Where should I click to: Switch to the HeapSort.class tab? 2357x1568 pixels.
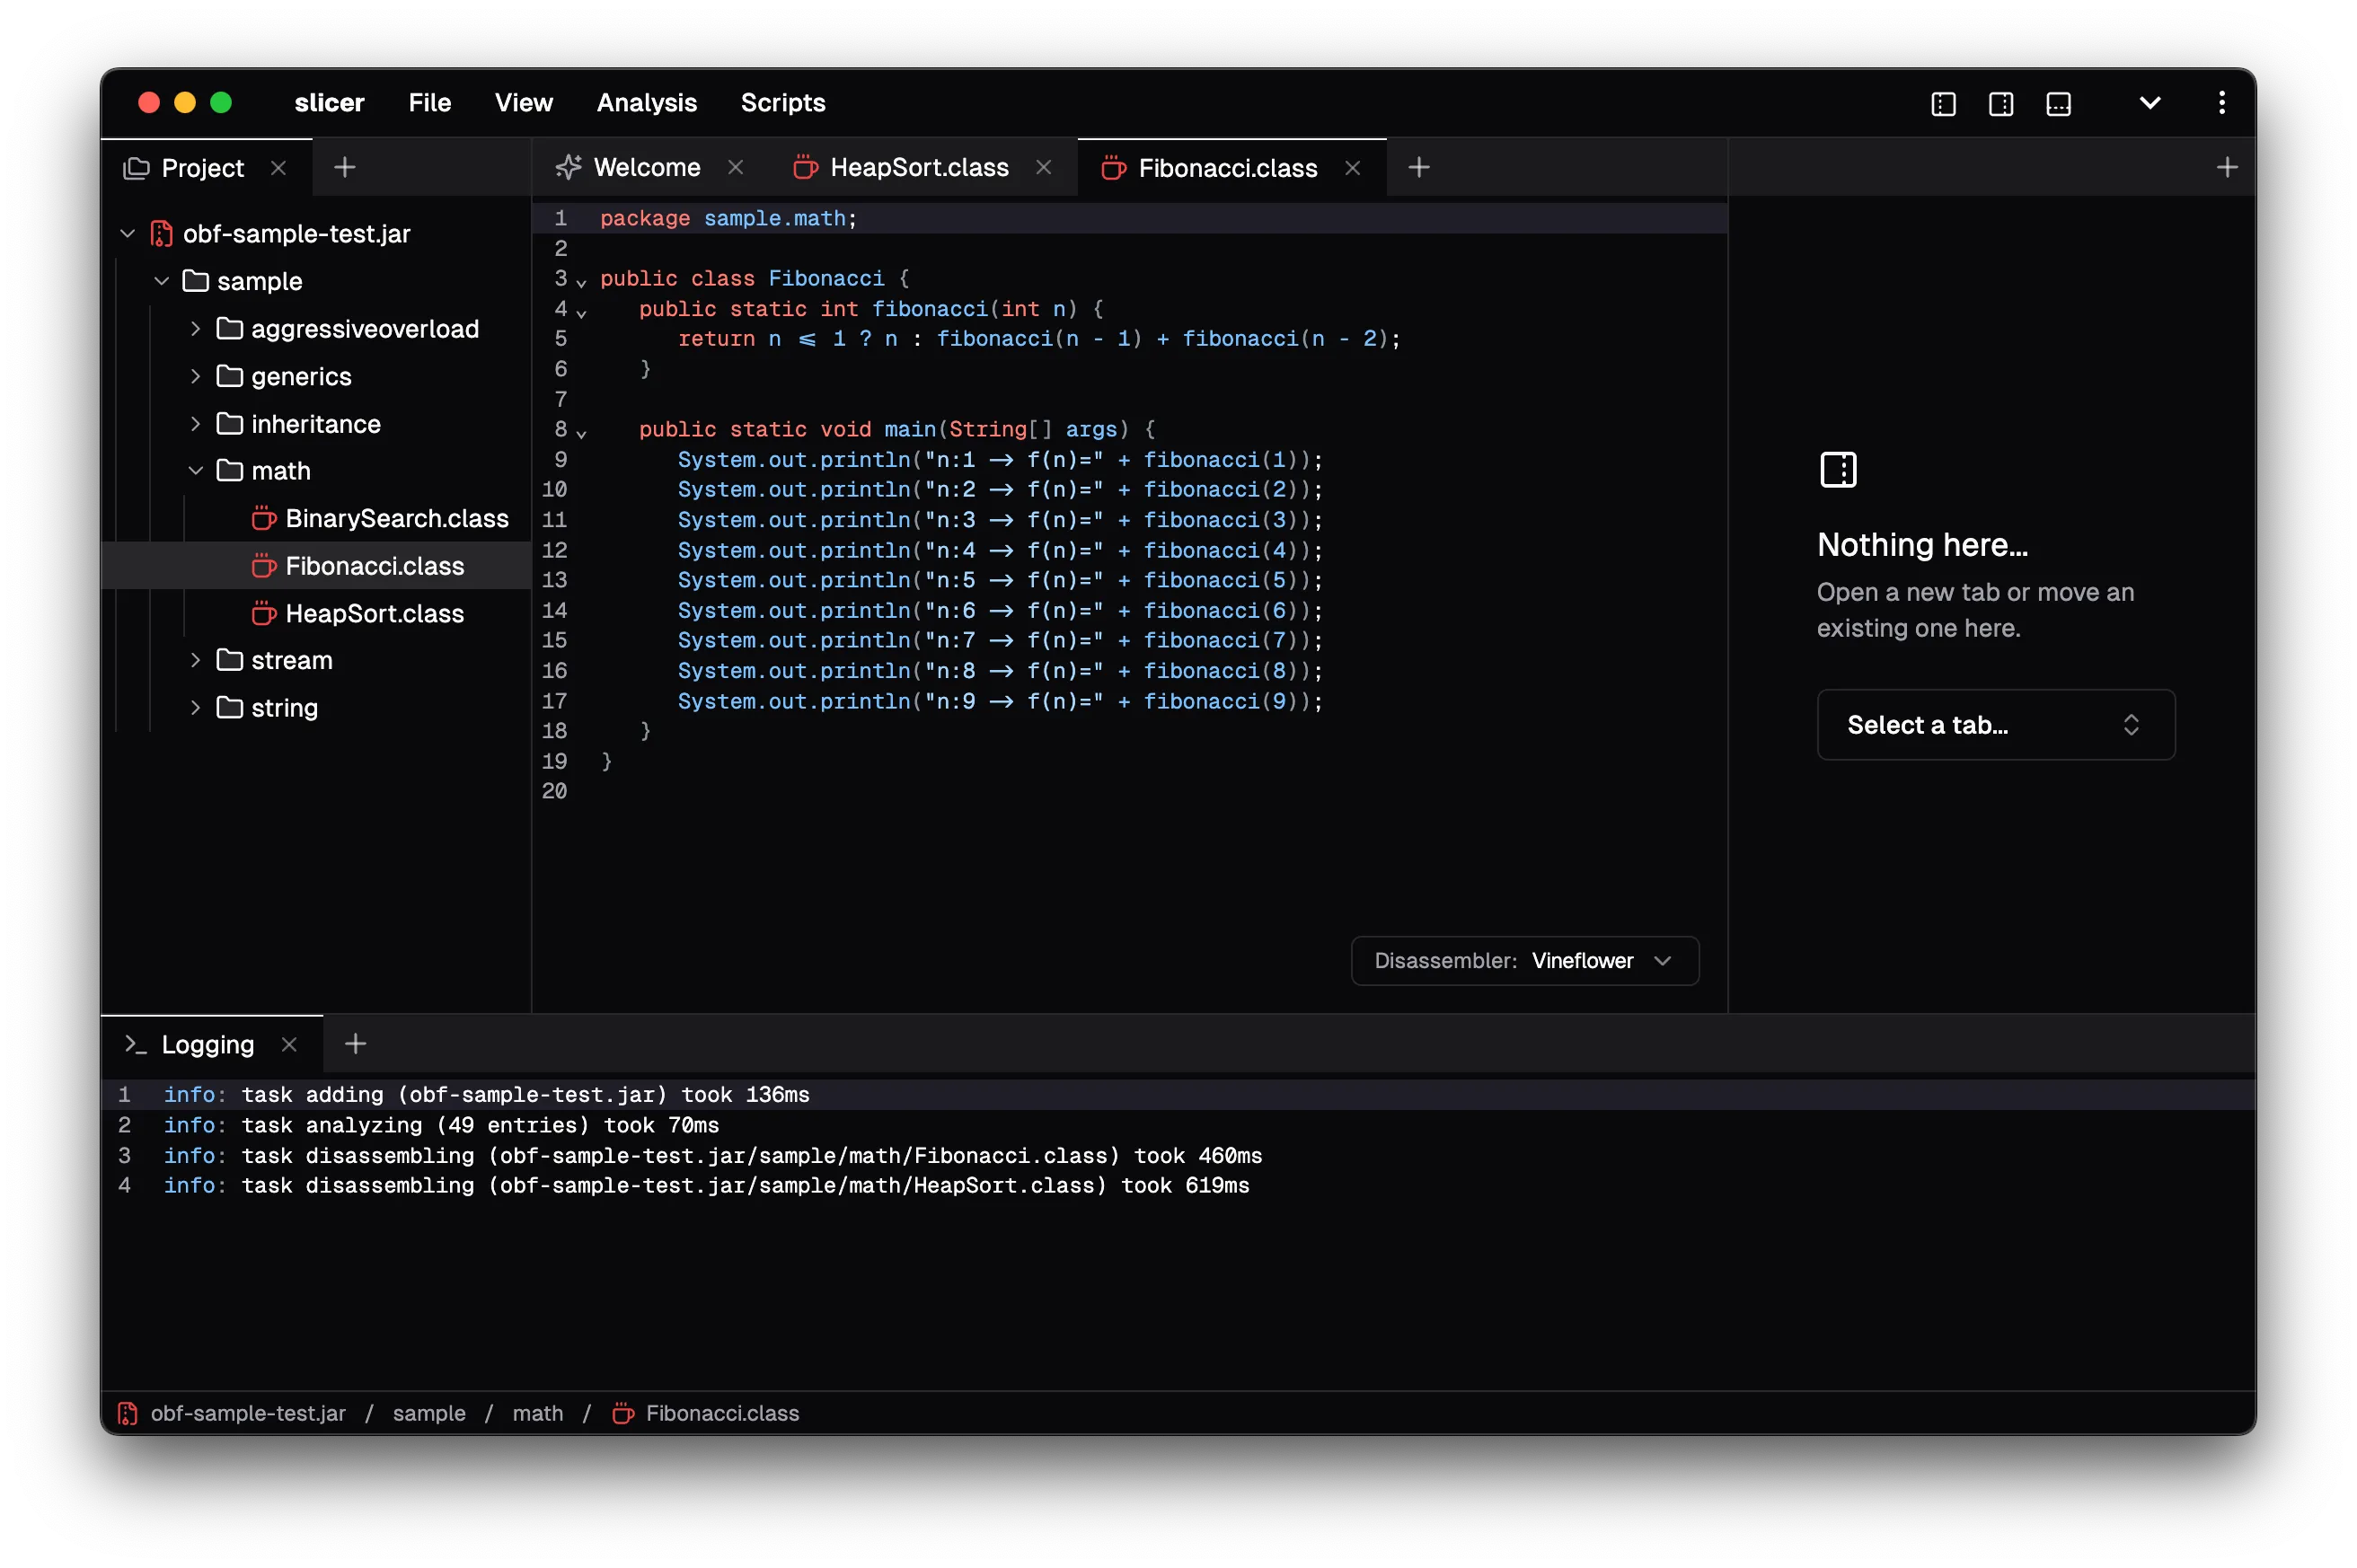point(918,167)
